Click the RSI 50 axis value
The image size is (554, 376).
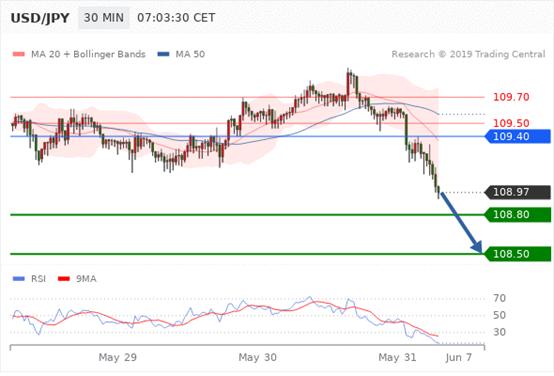click(x=499, y=315)
